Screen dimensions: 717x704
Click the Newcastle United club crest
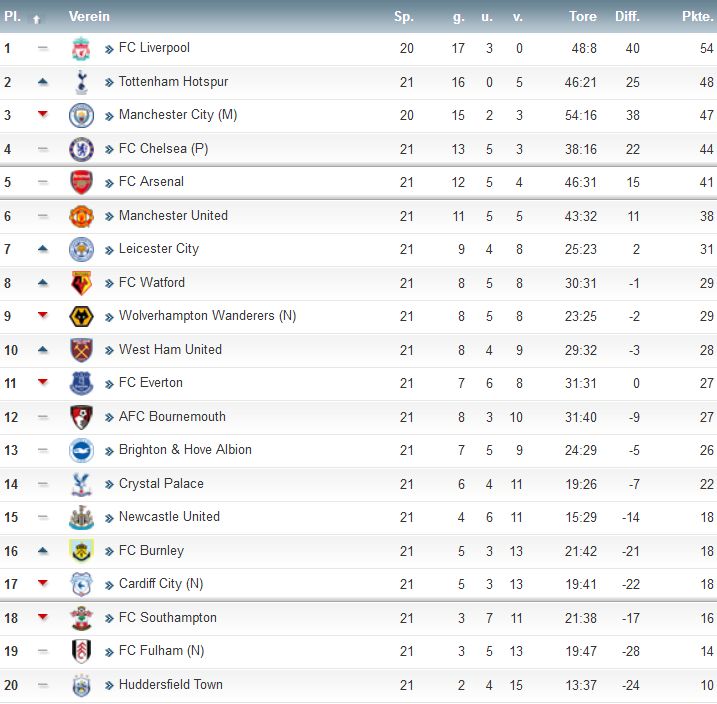click(x=81, y=517)
